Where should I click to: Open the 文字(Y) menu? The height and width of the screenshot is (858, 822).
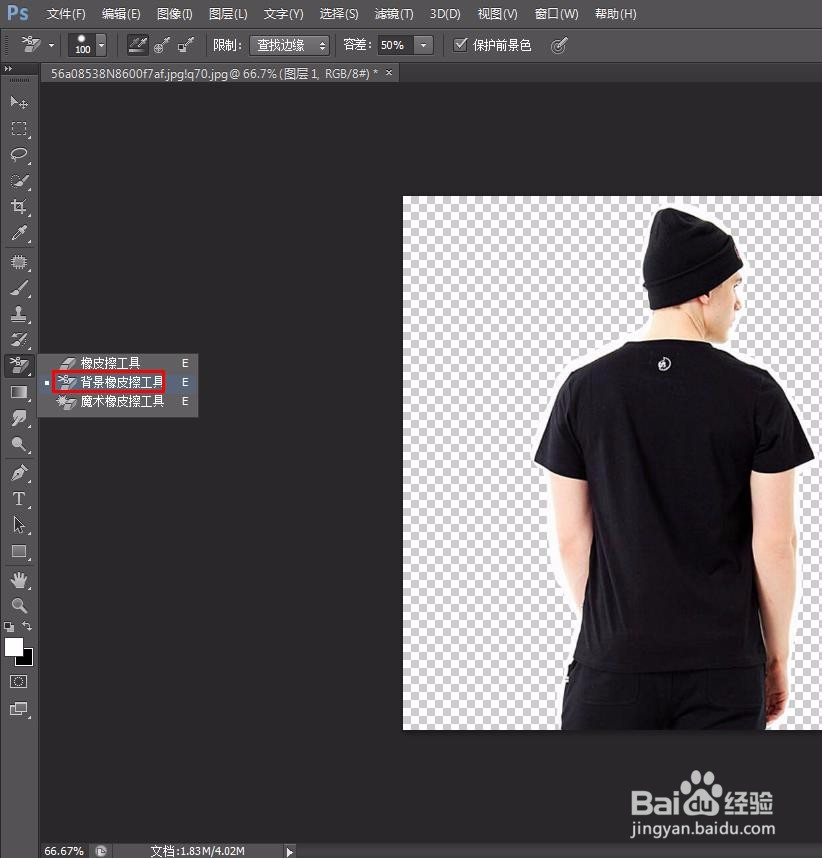coord(283,14)
